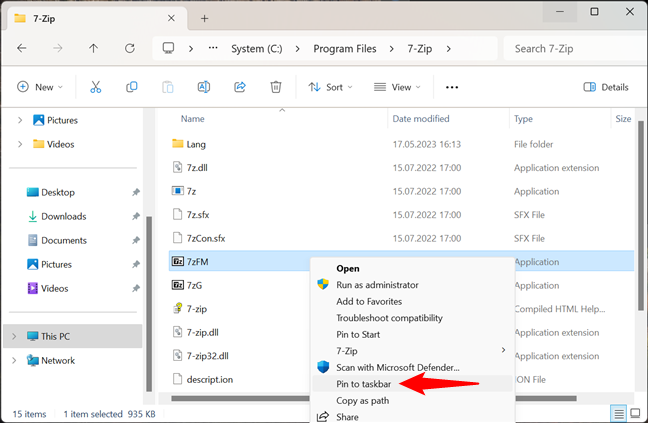Click the Lang folder icon

click(178, 144)
